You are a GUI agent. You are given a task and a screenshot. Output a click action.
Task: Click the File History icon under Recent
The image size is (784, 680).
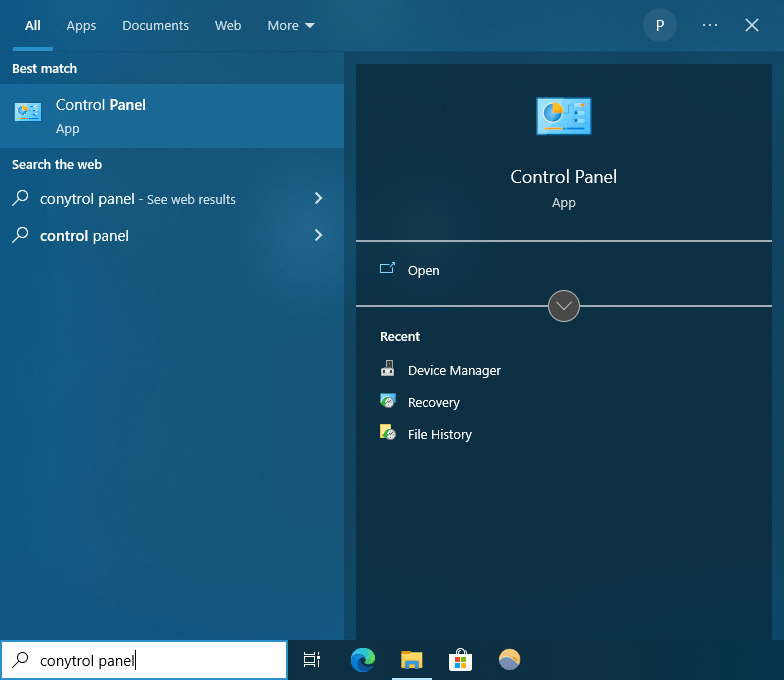click(388, 434)
